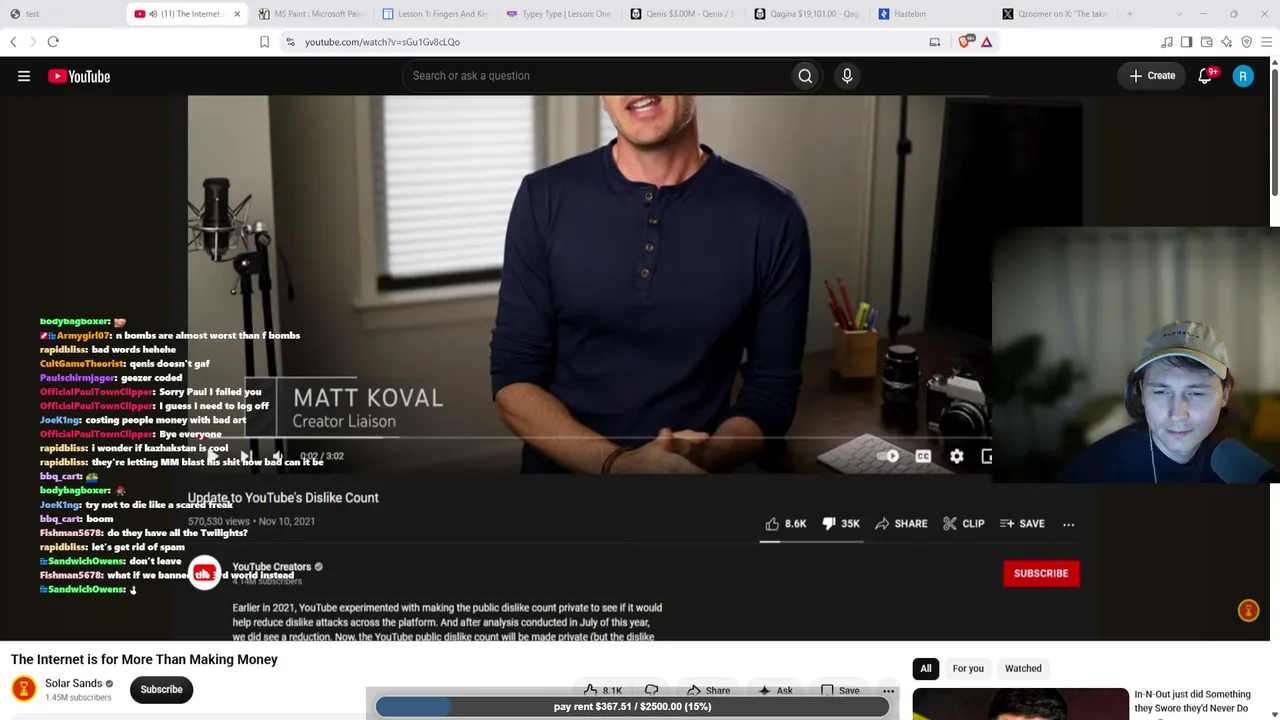
Task: Select the 'All' filter chip
Action: point(926,668)
